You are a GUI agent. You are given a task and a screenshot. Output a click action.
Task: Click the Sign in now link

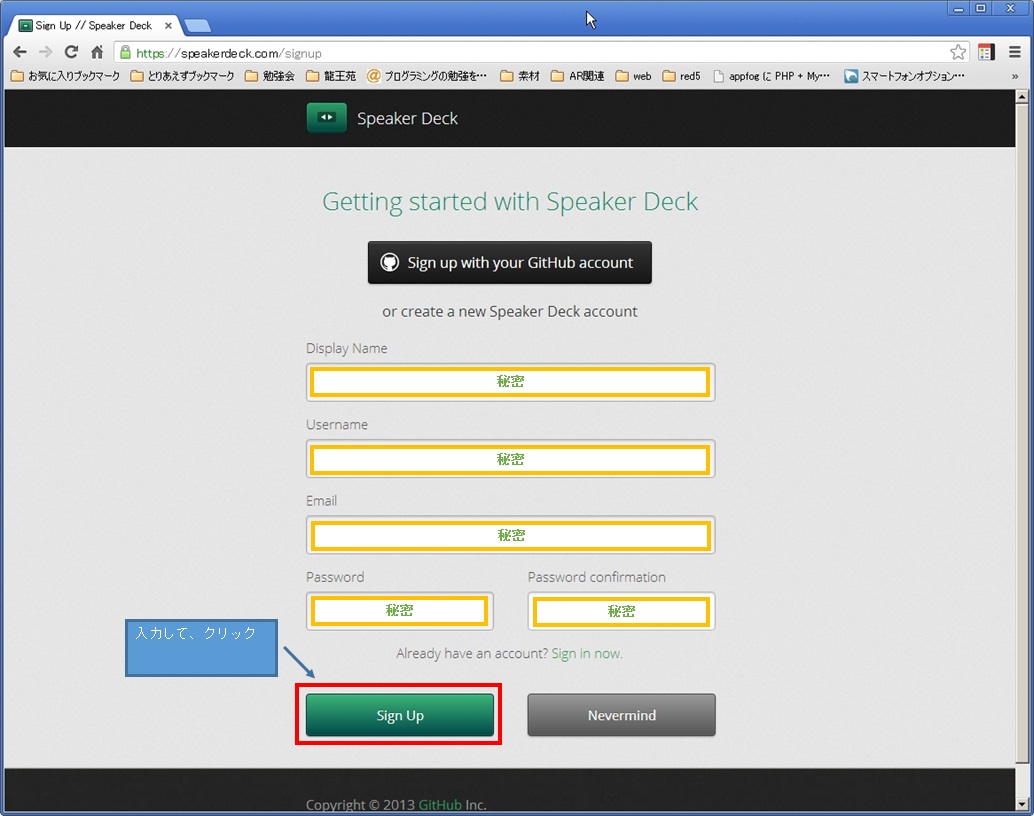coord(587,653)
